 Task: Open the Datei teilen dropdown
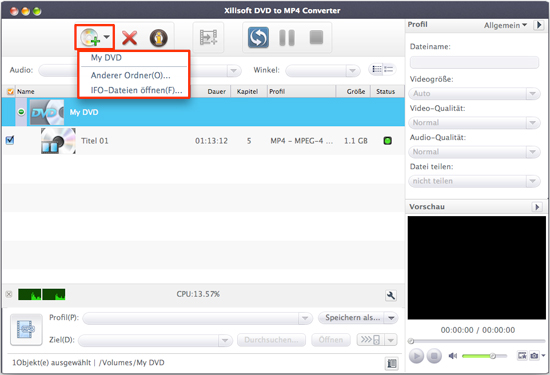pos(474,181)
